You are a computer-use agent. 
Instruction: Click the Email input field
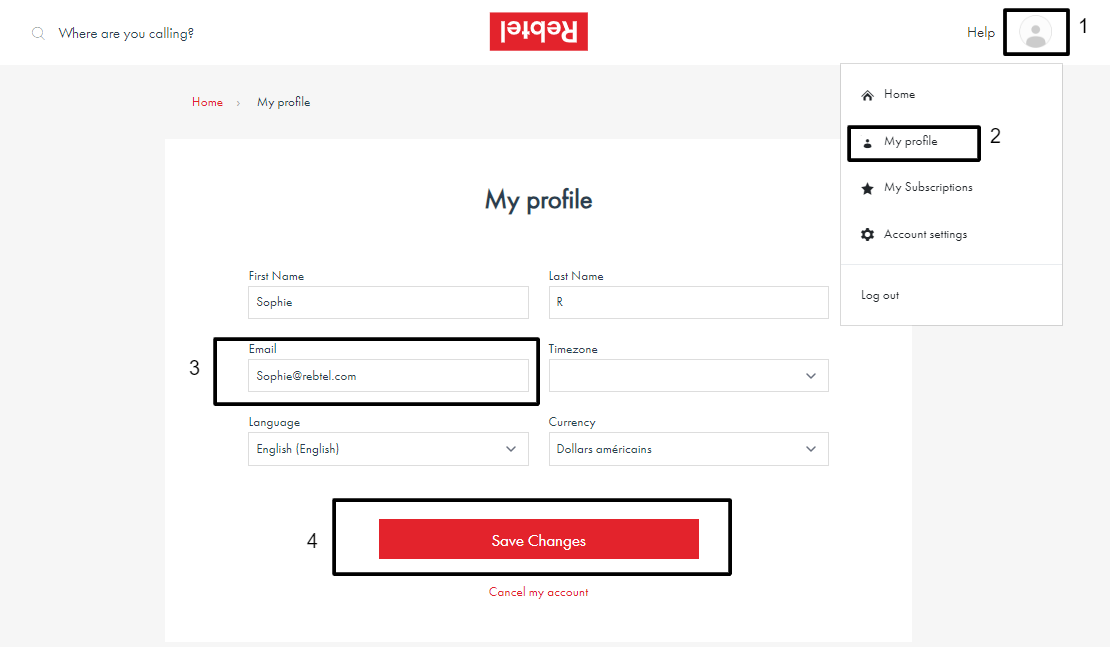pos(388,376)
